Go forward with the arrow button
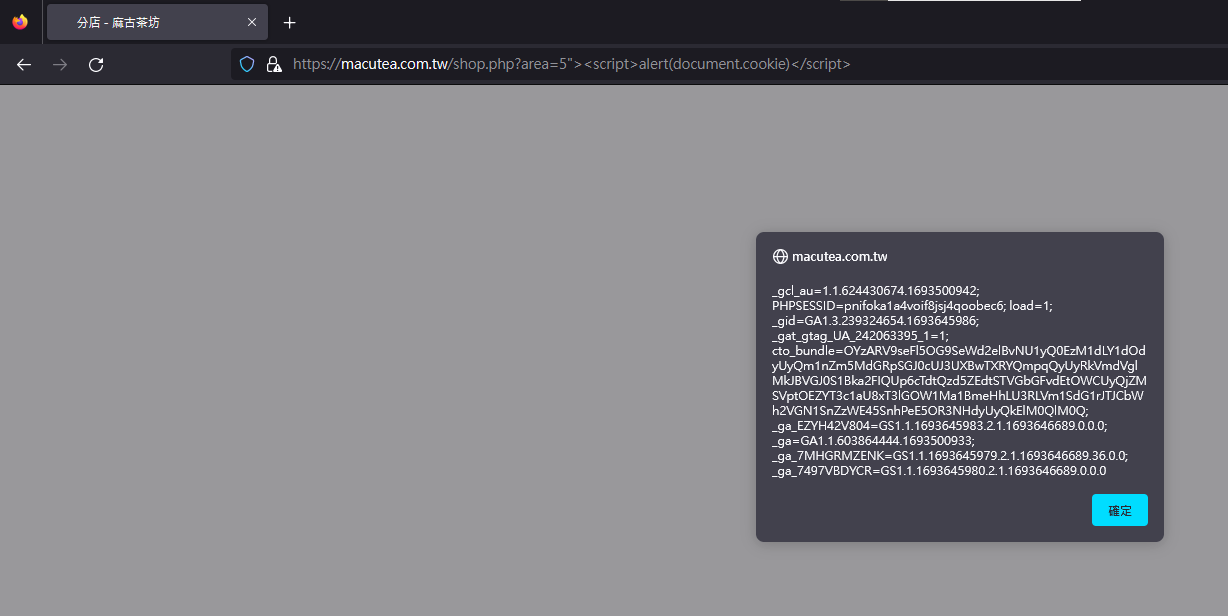The width and height of the screenshot is (1228, 616). click(x=60, y=65)
